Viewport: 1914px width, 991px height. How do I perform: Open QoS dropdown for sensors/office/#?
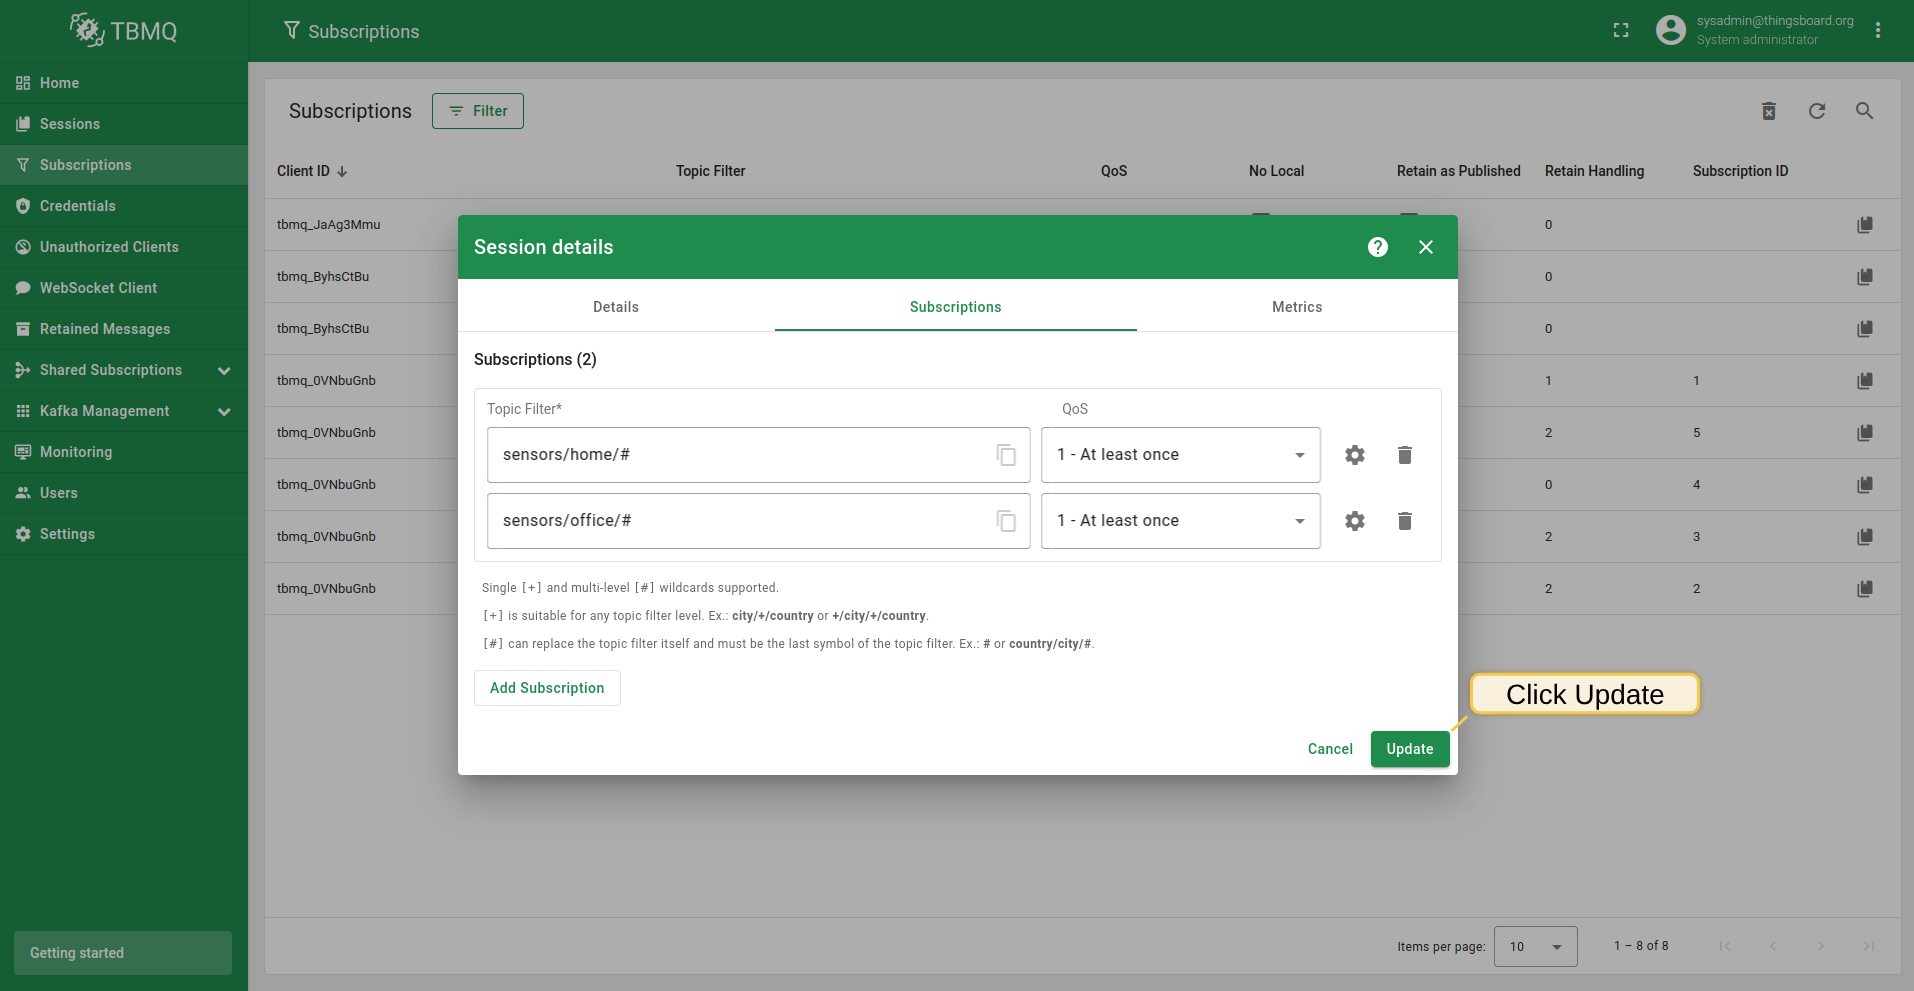1180,521
